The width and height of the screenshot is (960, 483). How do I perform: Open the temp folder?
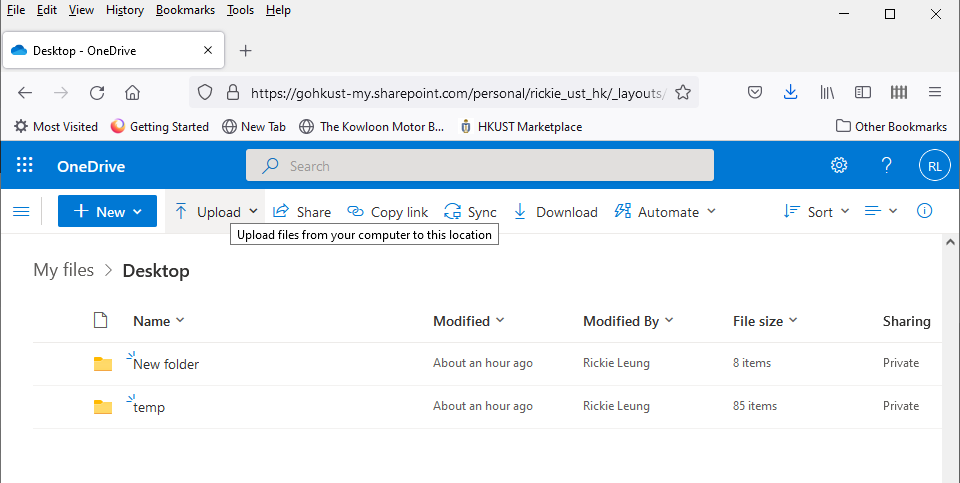[149, 407]
